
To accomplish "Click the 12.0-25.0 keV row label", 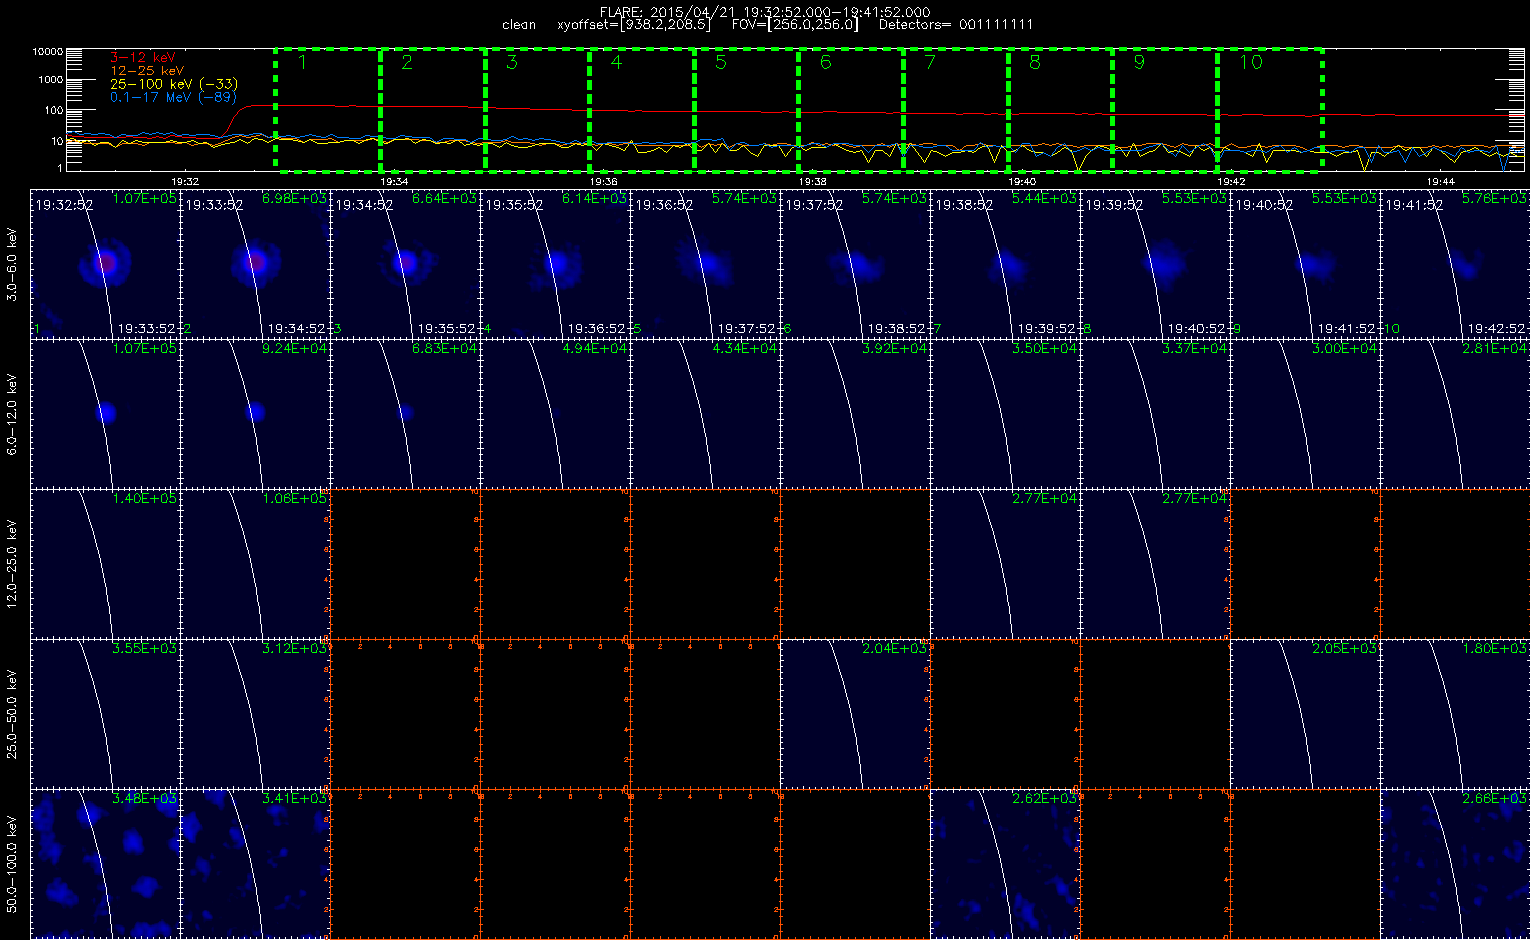I will [13, 564].
